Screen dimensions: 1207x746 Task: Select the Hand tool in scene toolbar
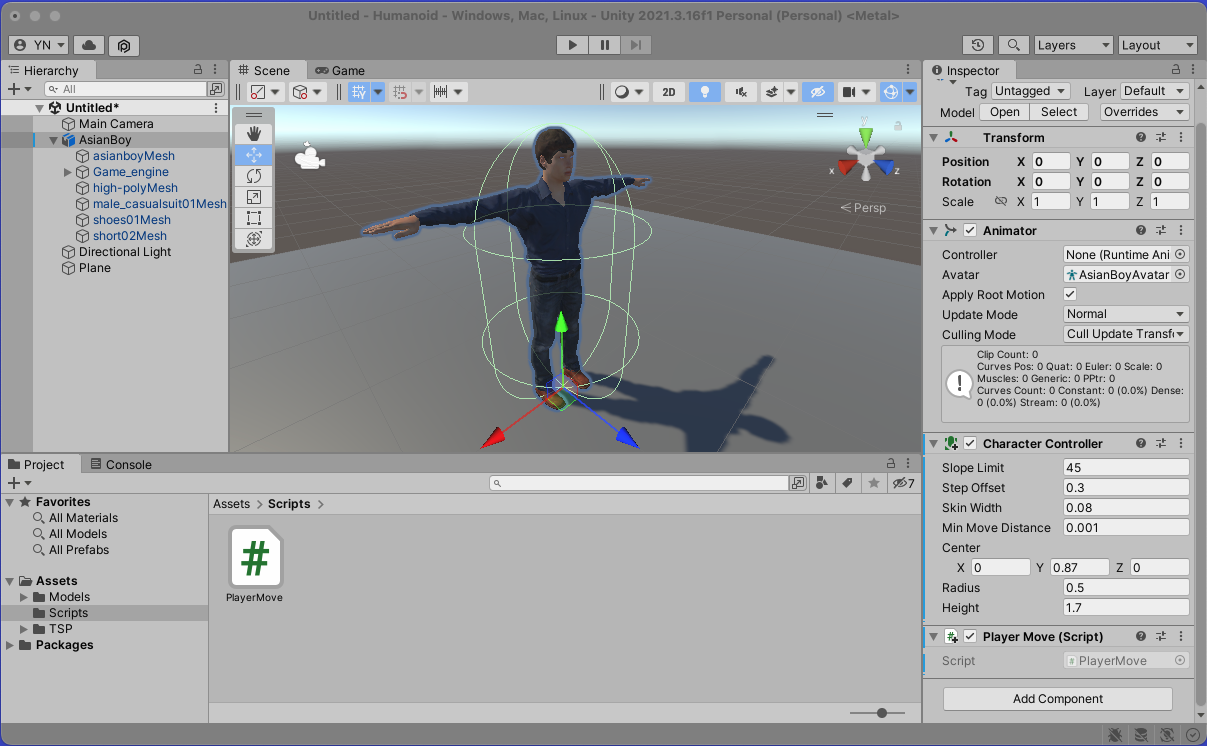254,134
